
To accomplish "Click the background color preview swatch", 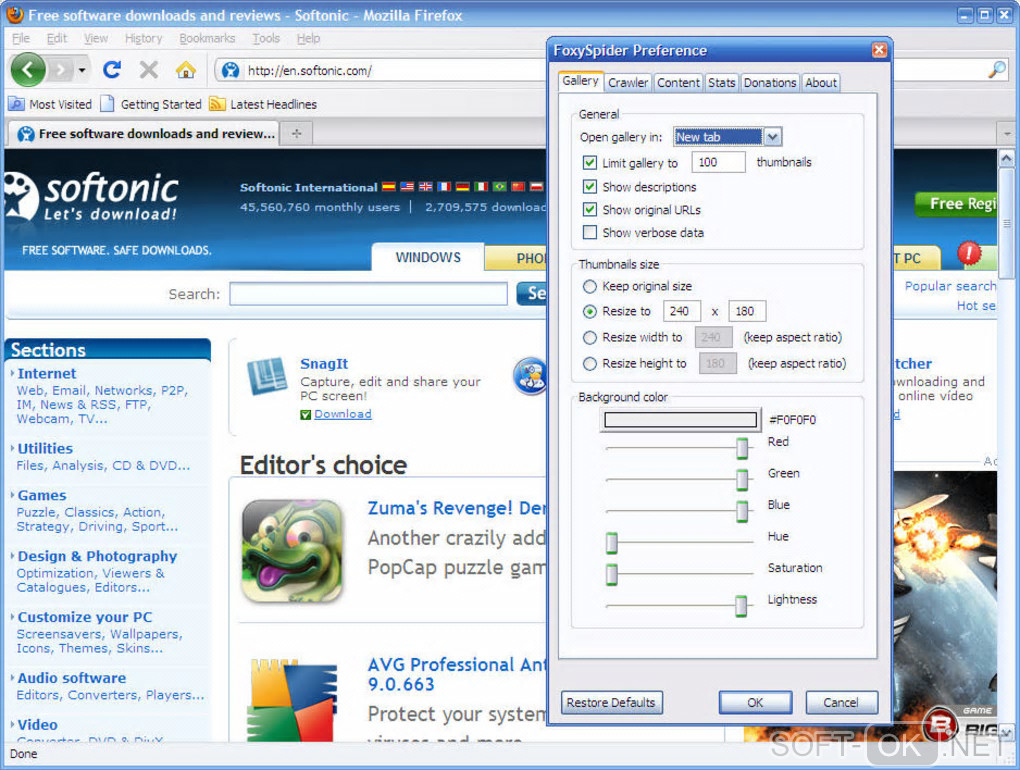I will click(x=680, y=419).
